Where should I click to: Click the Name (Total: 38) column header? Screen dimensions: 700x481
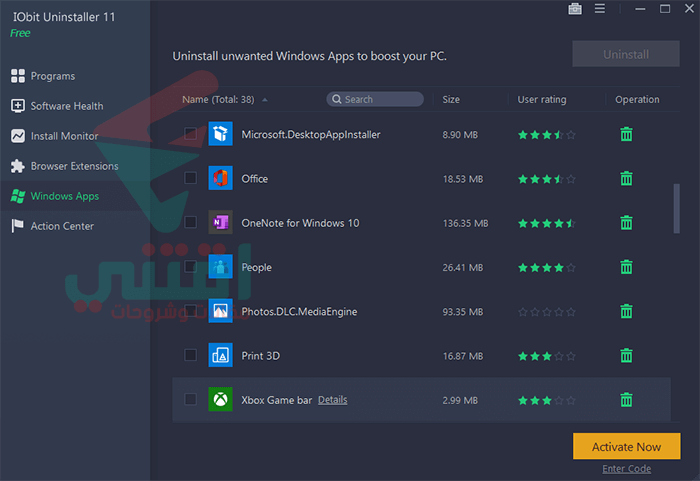(x=218, y=100)
